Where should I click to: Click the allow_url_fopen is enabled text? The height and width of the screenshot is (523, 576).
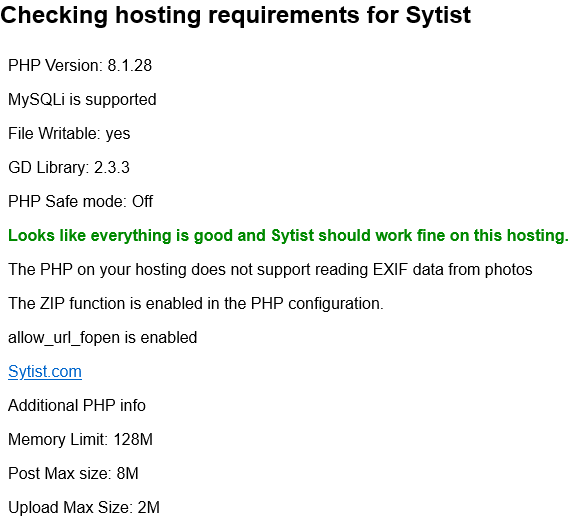pyautogui.click(x=102, y=338)
